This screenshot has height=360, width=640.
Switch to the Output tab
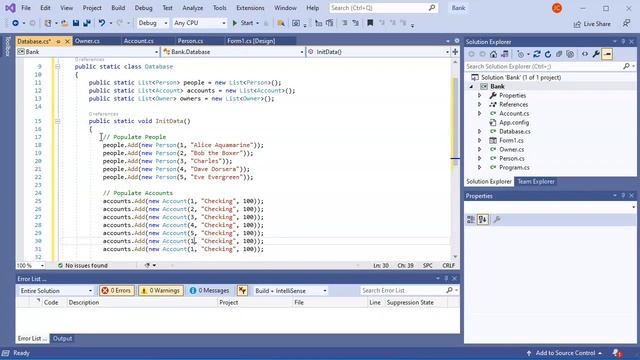pos(62,338)
